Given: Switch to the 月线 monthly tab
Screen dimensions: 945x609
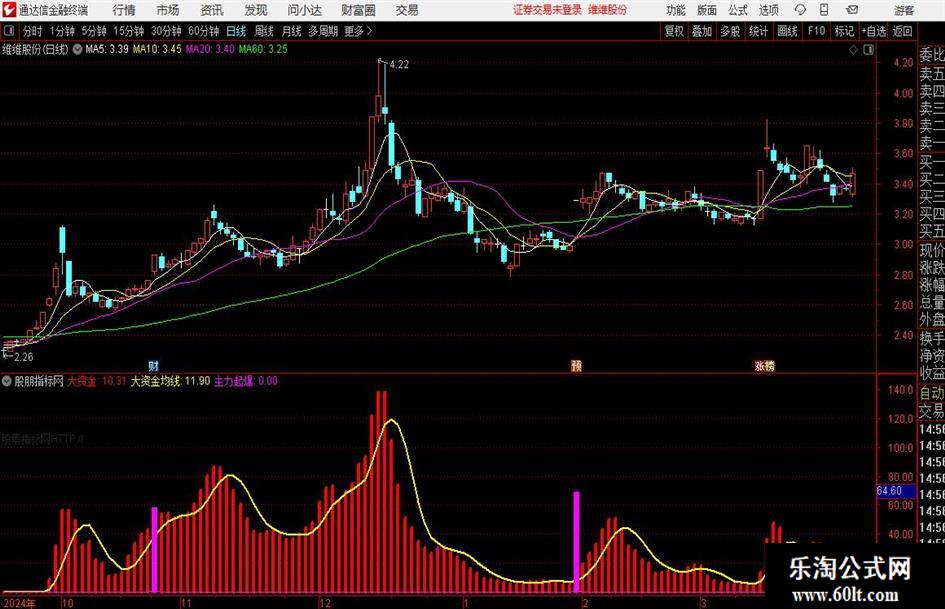Looking at the screenshot, I should tap(291, 31).
